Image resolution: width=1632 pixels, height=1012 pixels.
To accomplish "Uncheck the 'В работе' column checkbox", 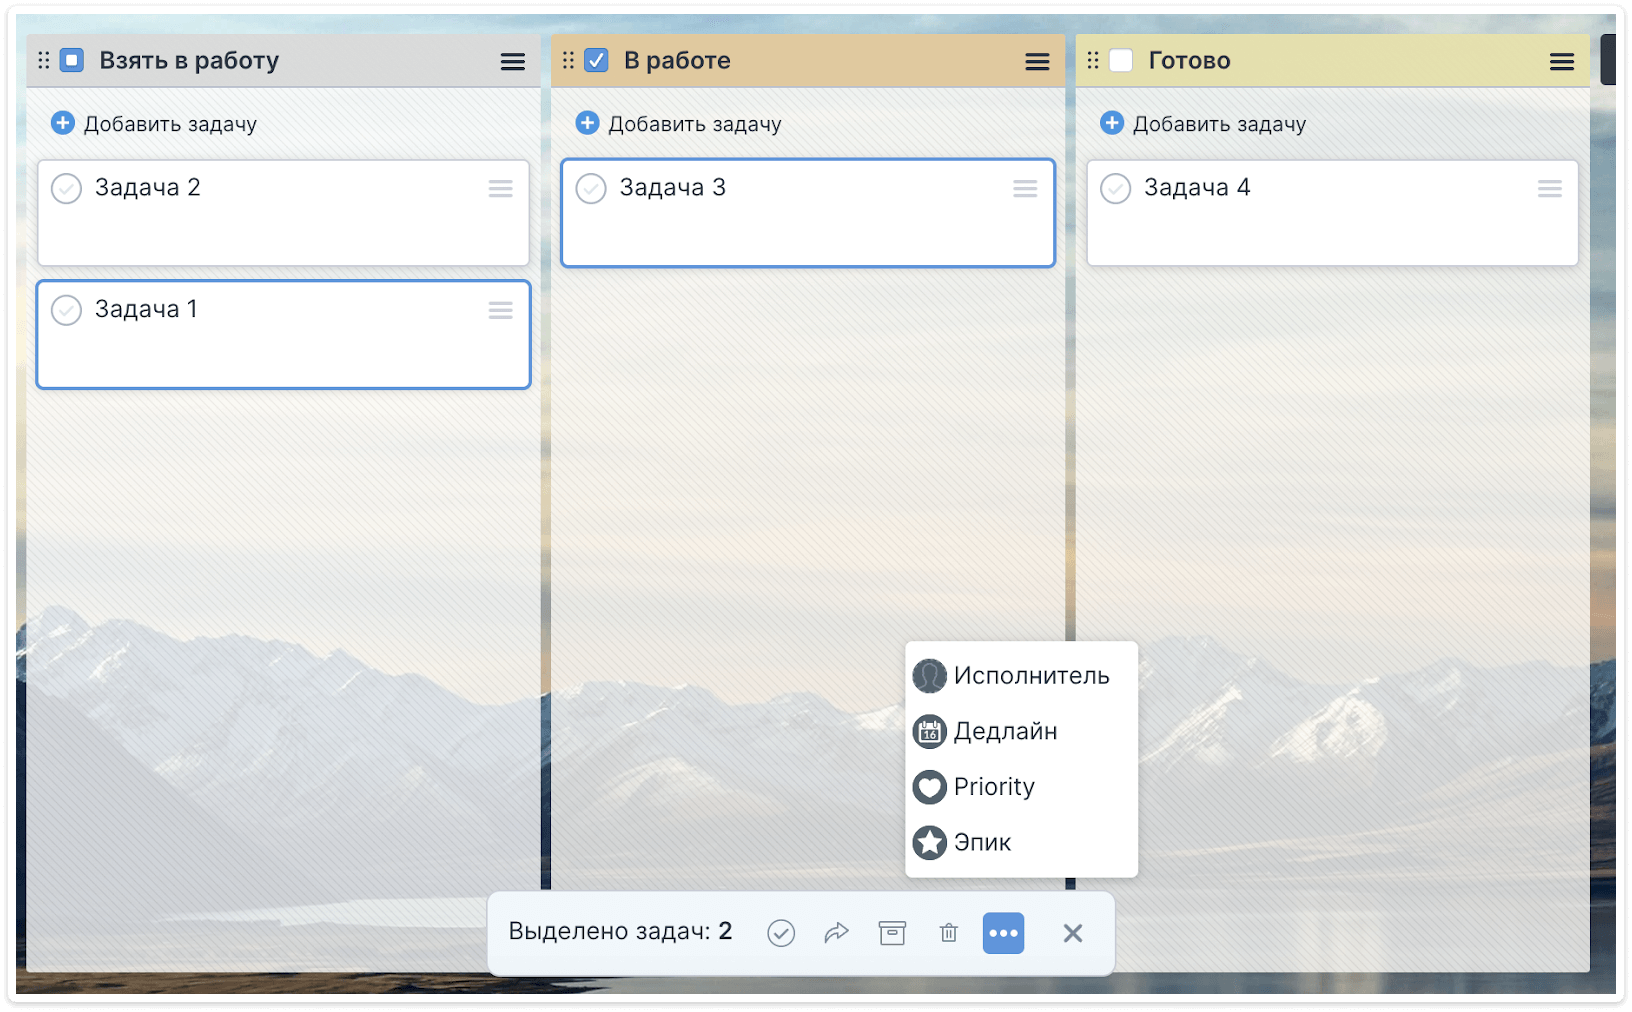I will tap(596, 61).
